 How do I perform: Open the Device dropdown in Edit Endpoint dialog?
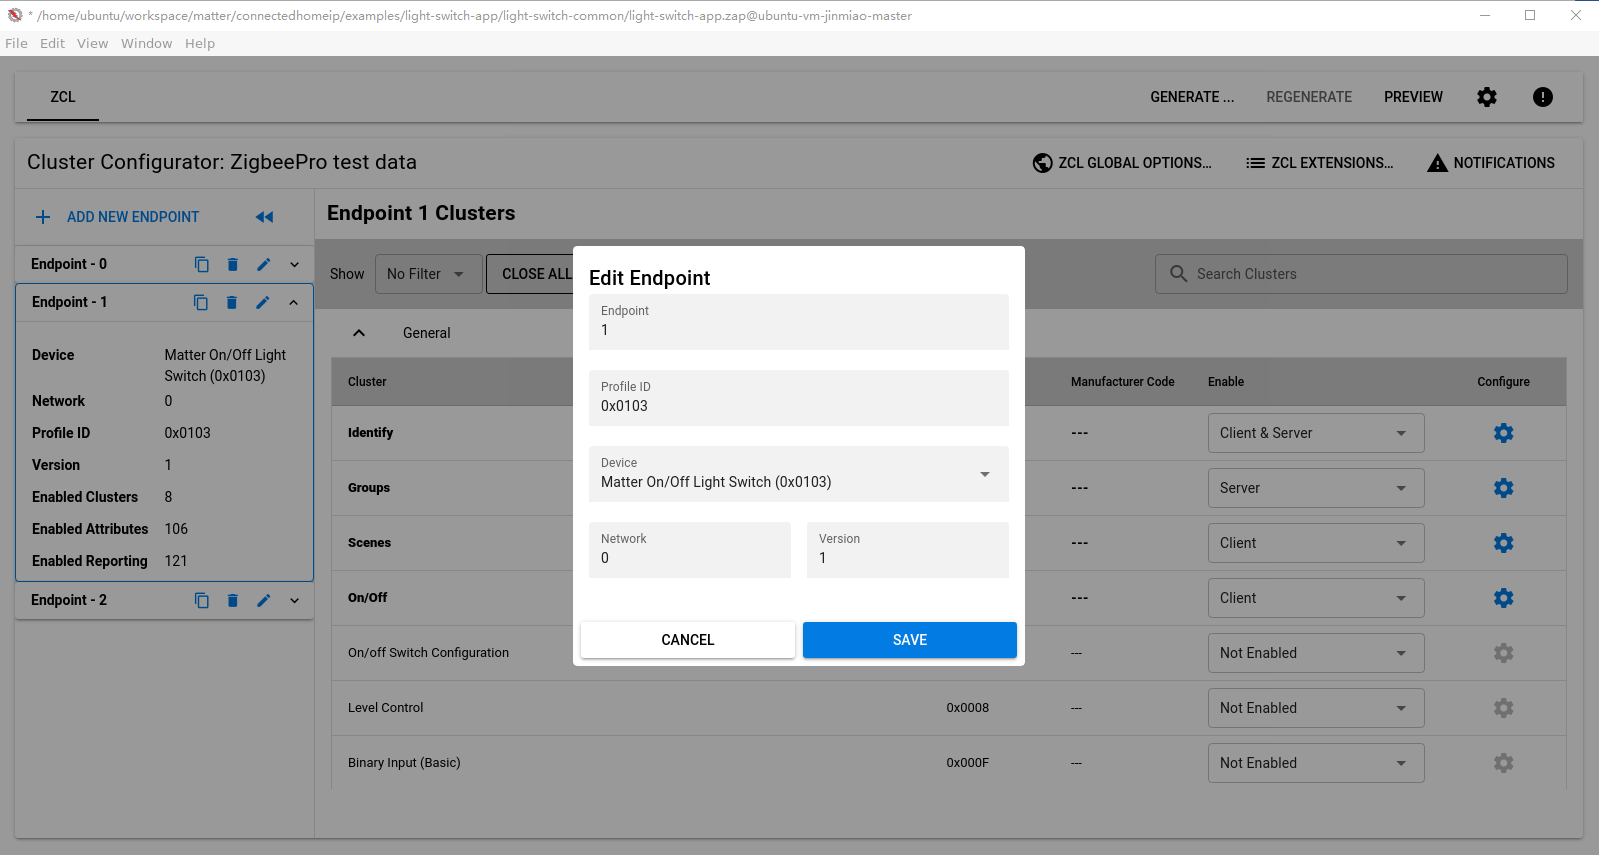click(x=799, y=474)
